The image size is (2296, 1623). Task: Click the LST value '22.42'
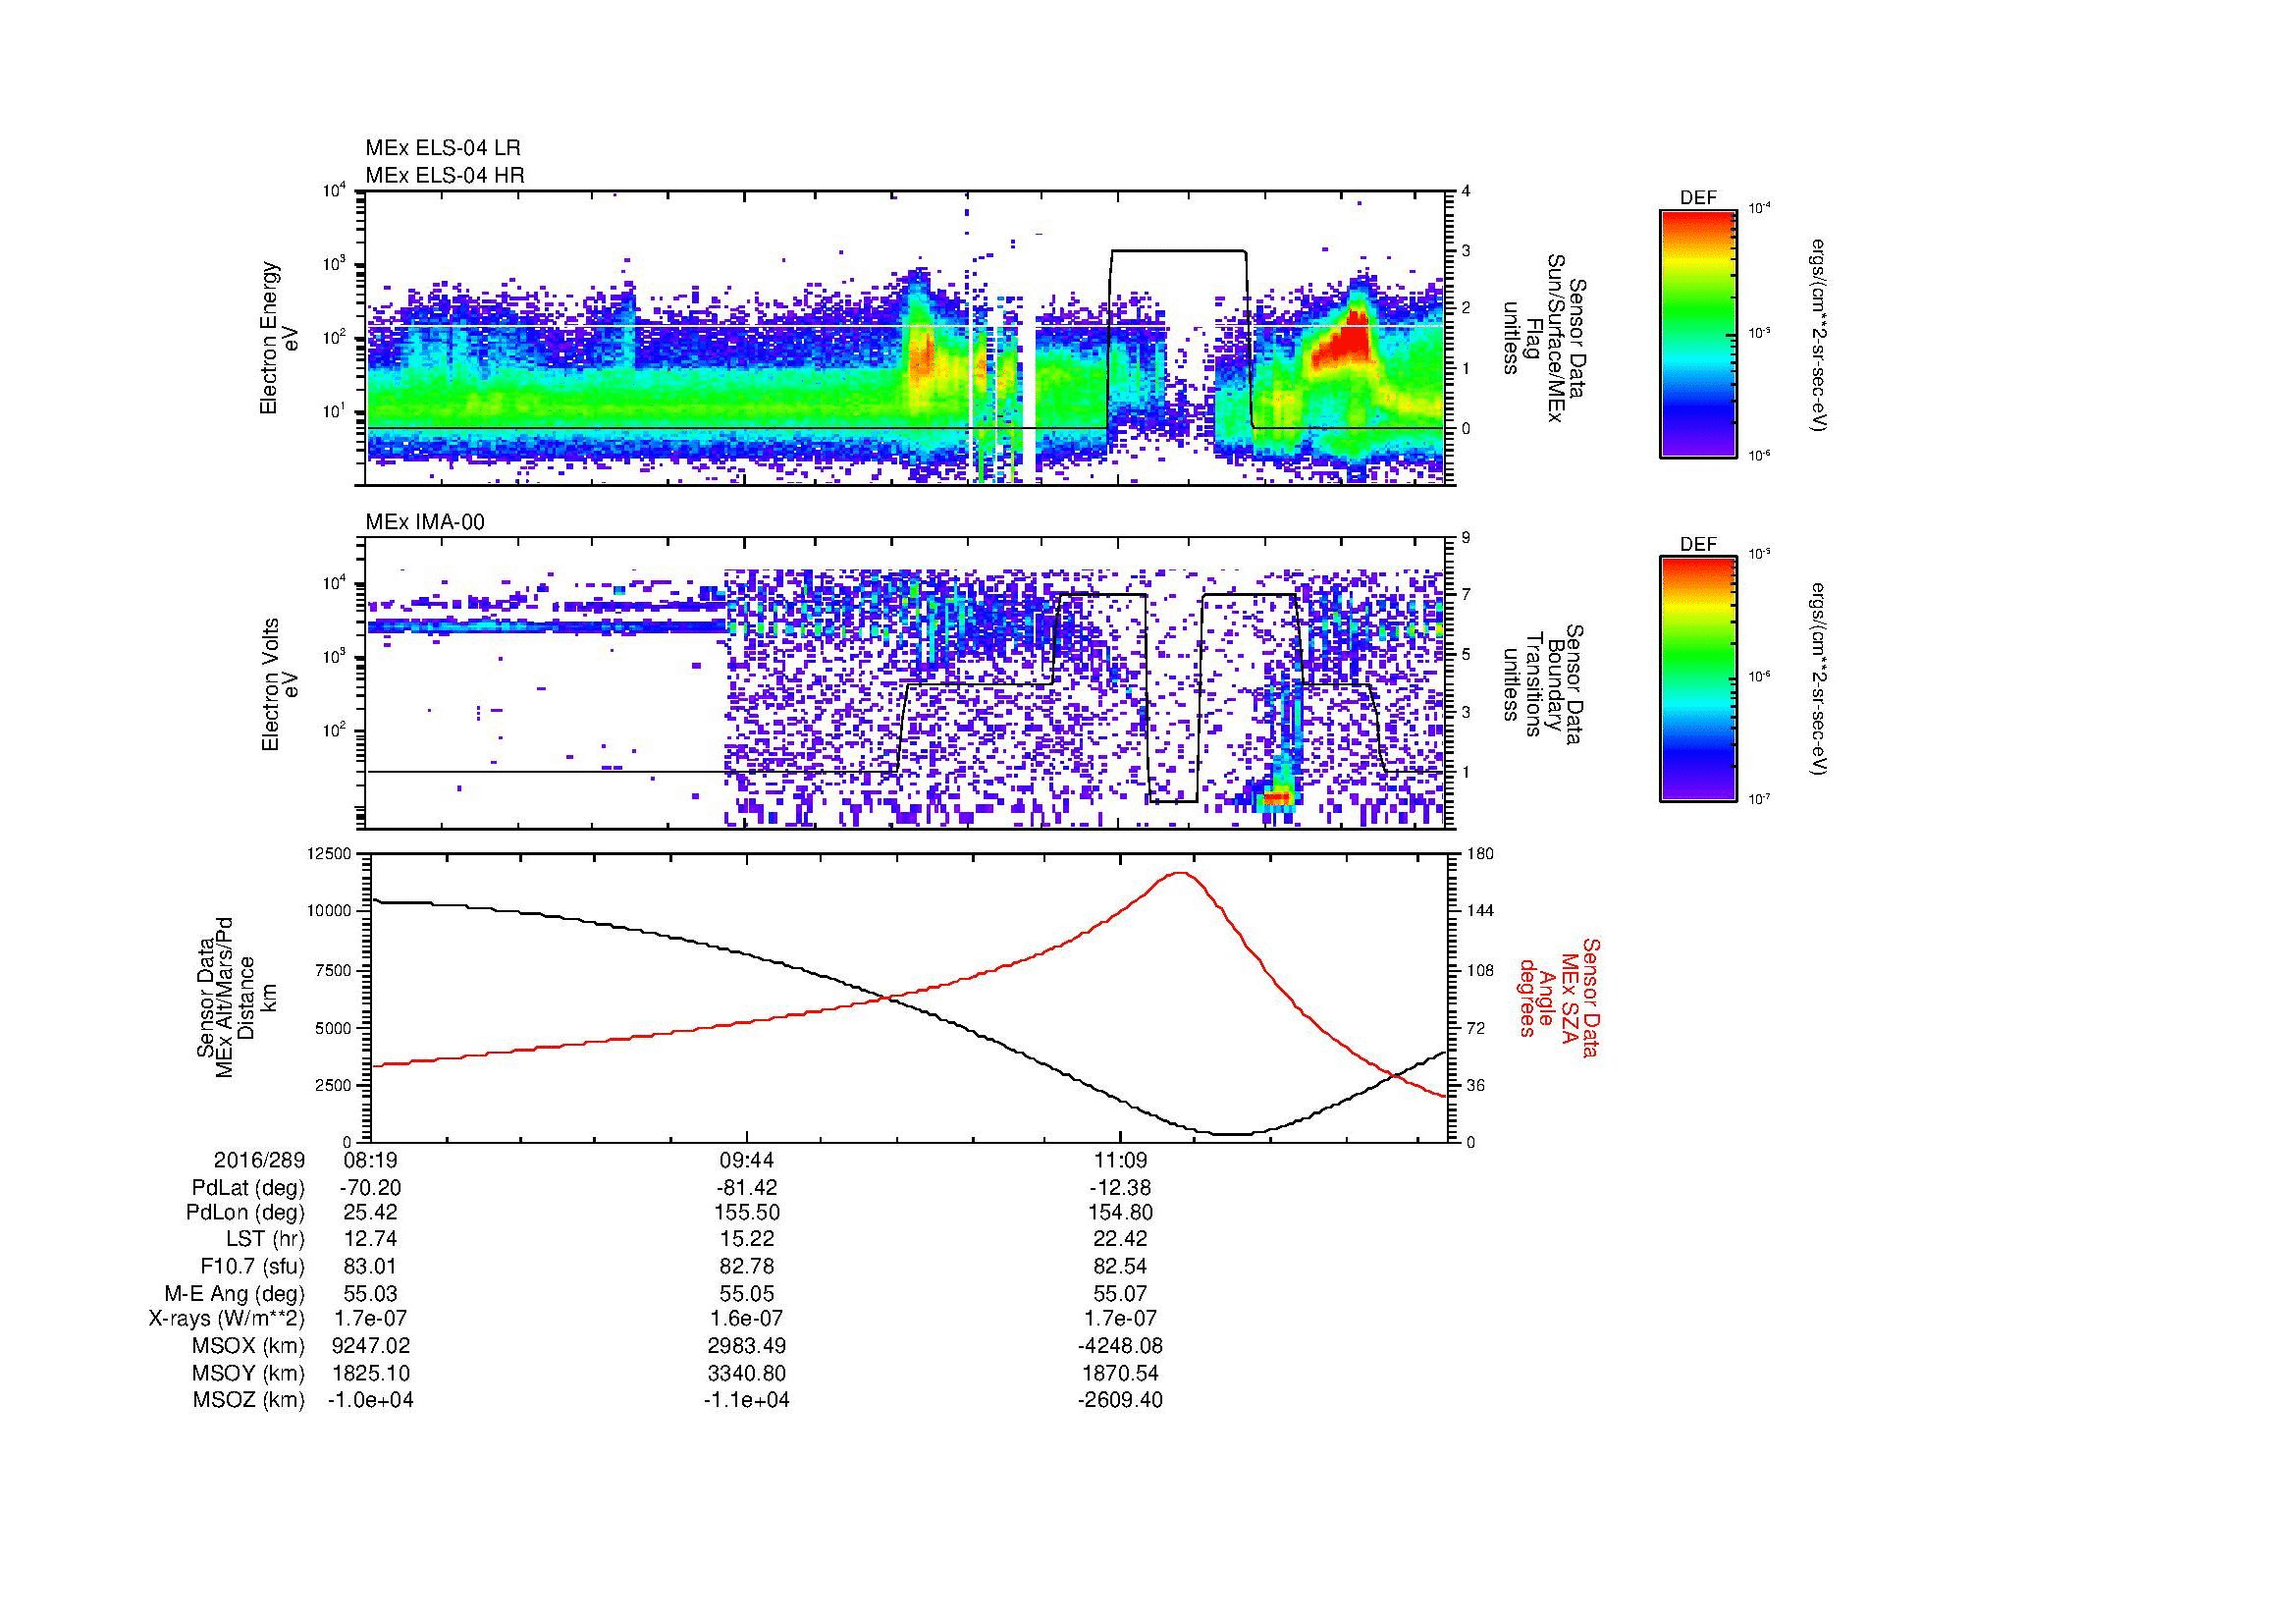pos(1120,1239)
